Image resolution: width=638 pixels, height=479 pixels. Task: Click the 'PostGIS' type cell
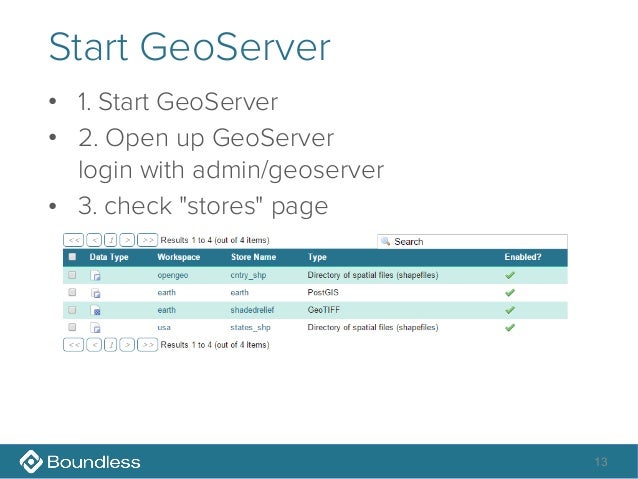click(x=323, y=293)
